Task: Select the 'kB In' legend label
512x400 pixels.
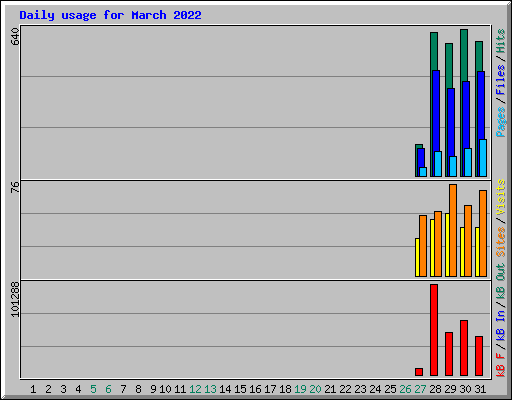Action: (x=501, y=325)
